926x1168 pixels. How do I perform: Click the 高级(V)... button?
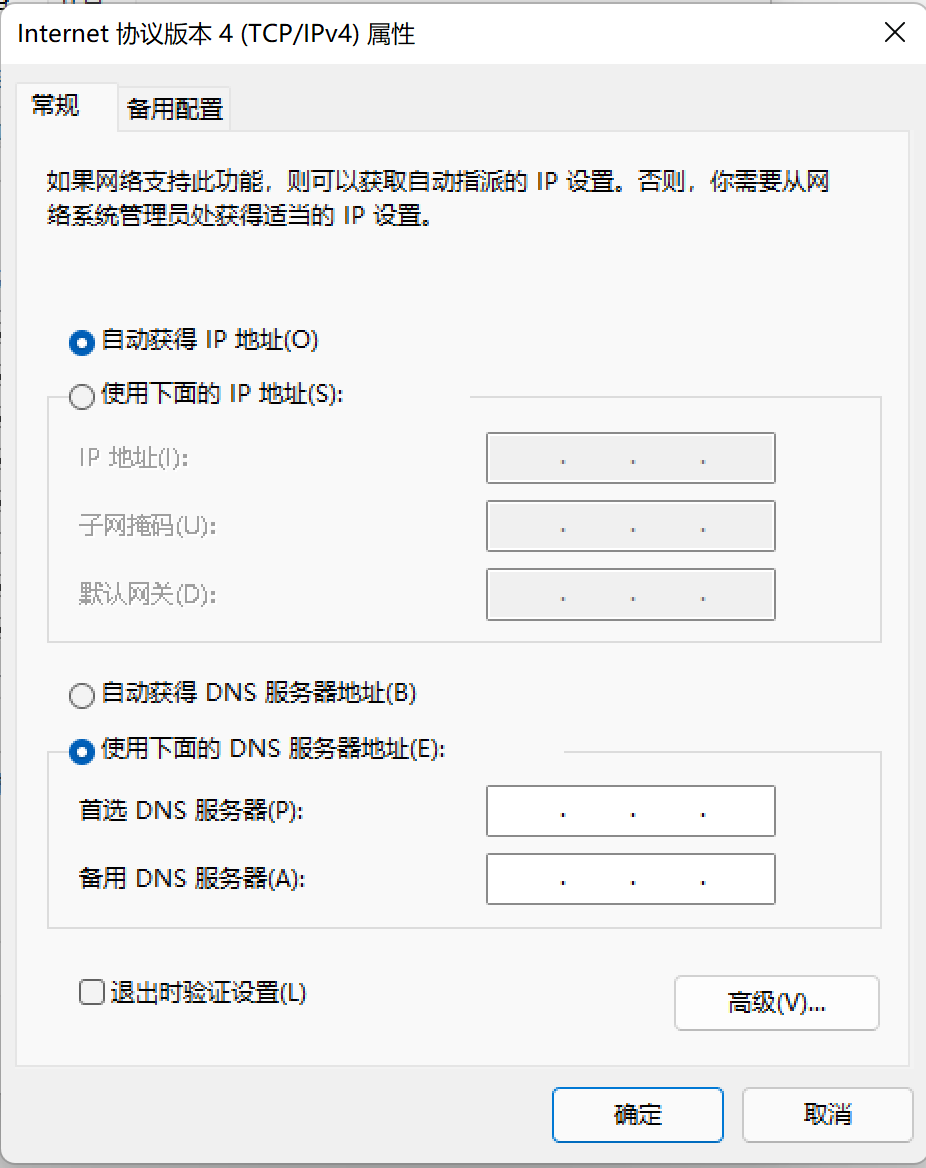pos(776,1003)
